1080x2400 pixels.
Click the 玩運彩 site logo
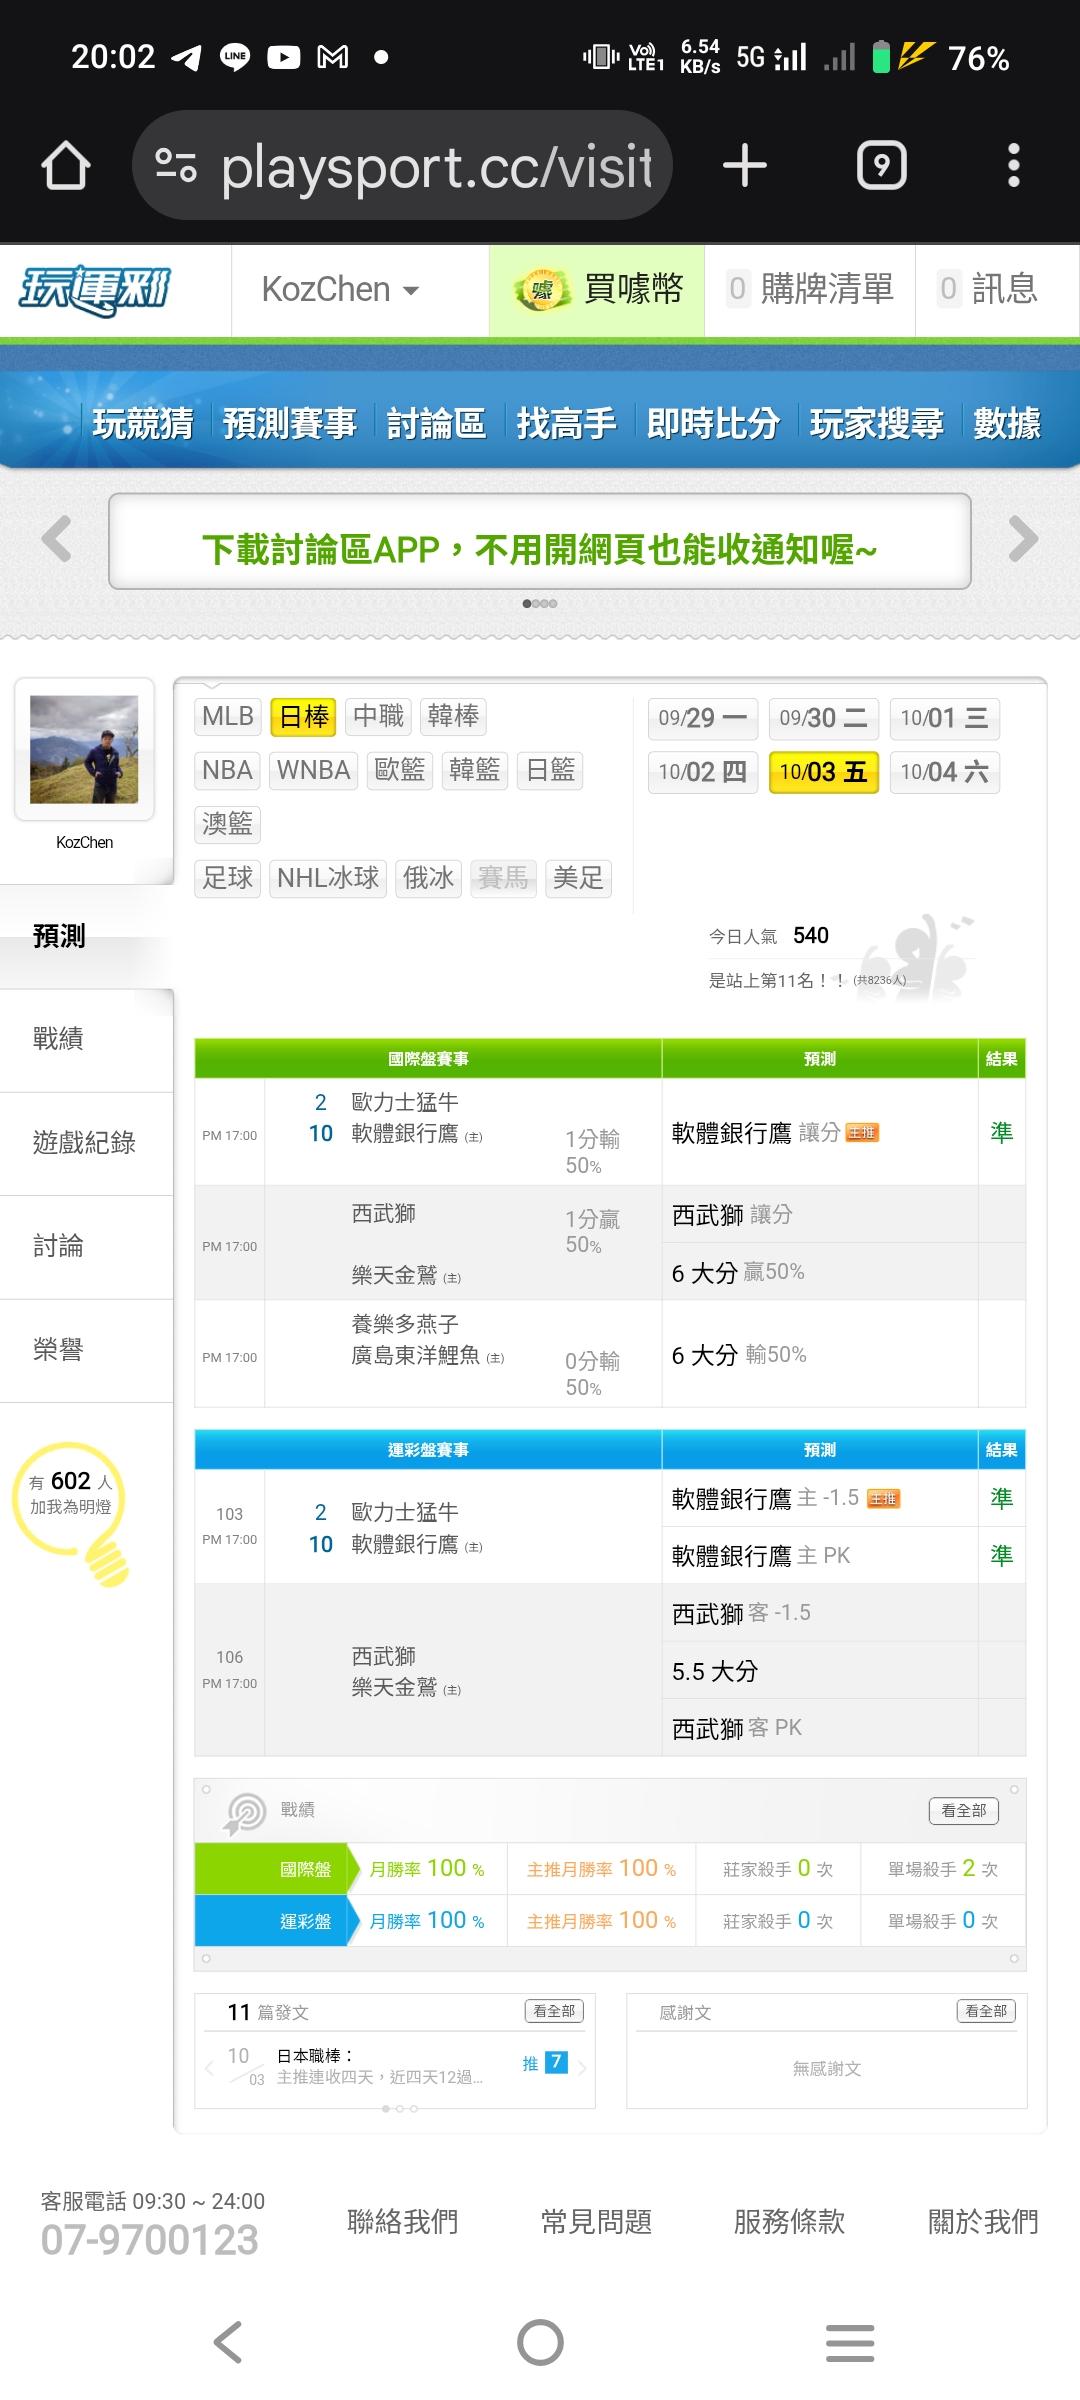[95, 290]
